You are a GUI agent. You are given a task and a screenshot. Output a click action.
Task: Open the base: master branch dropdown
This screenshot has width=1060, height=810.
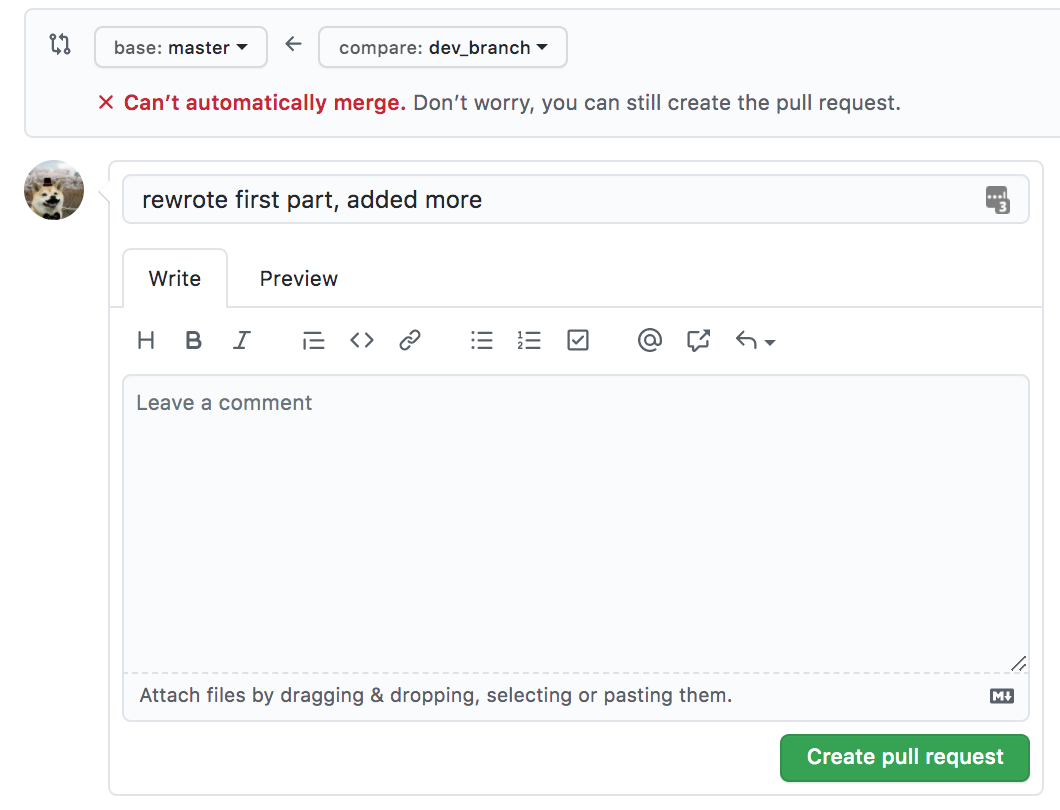(181, 48)
